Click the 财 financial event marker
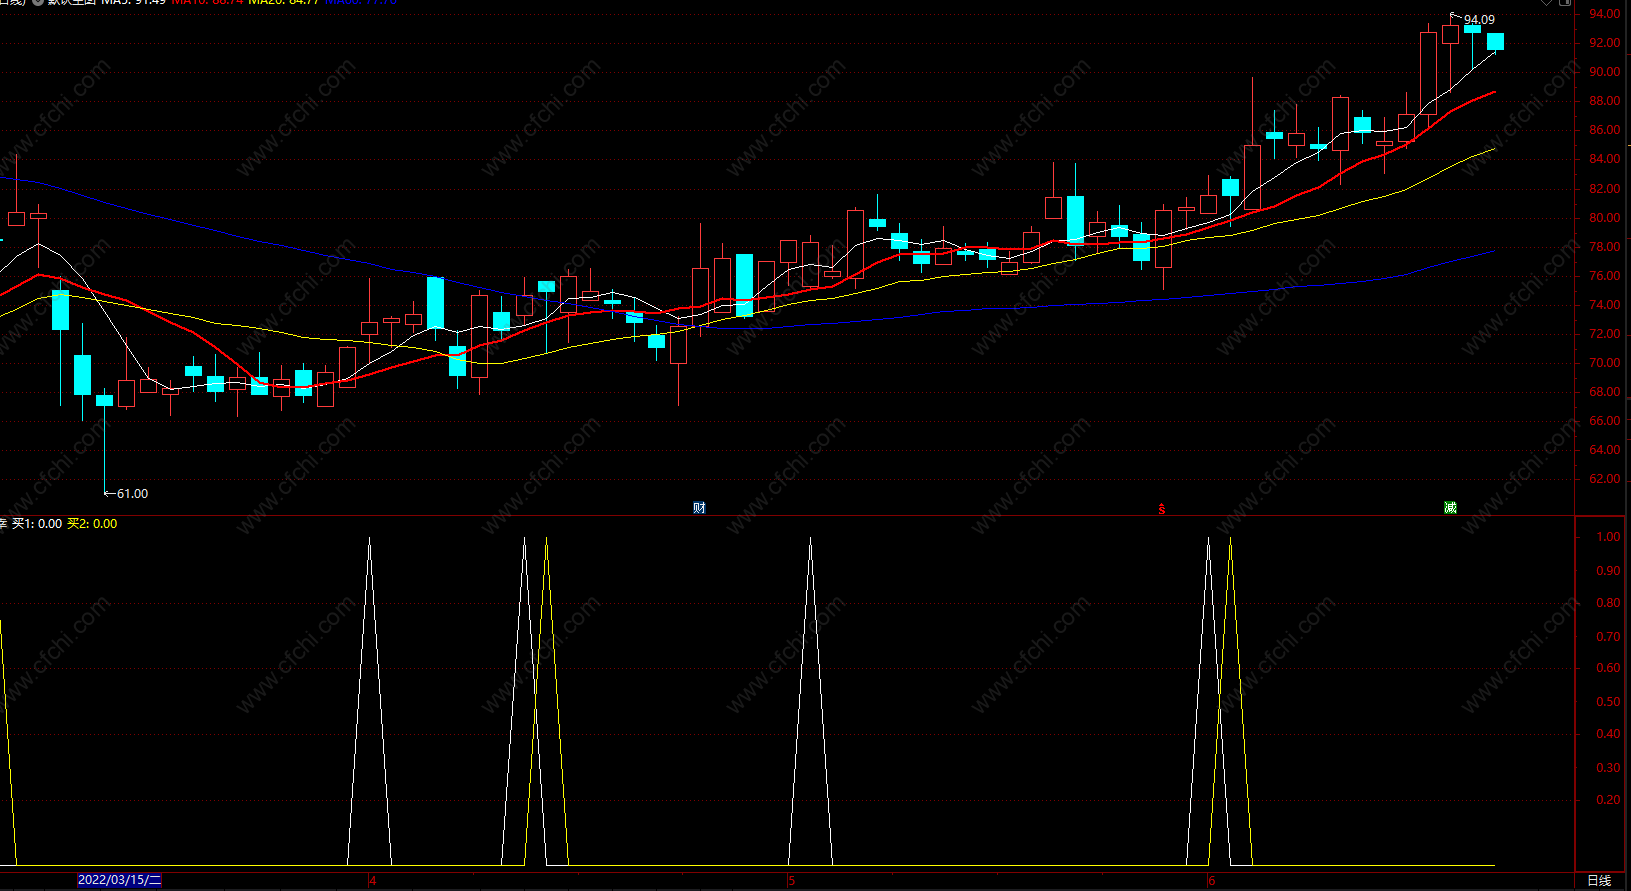The image size is (1631, 891). pyautogui.click(x=699, y=508)
